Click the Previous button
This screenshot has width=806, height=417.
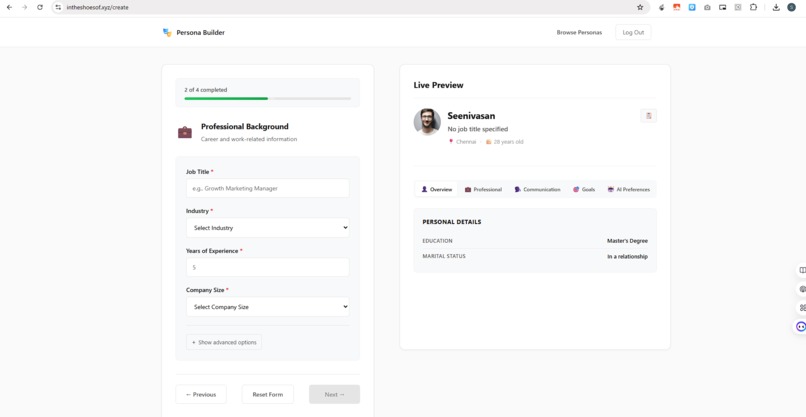coord(201,394)
